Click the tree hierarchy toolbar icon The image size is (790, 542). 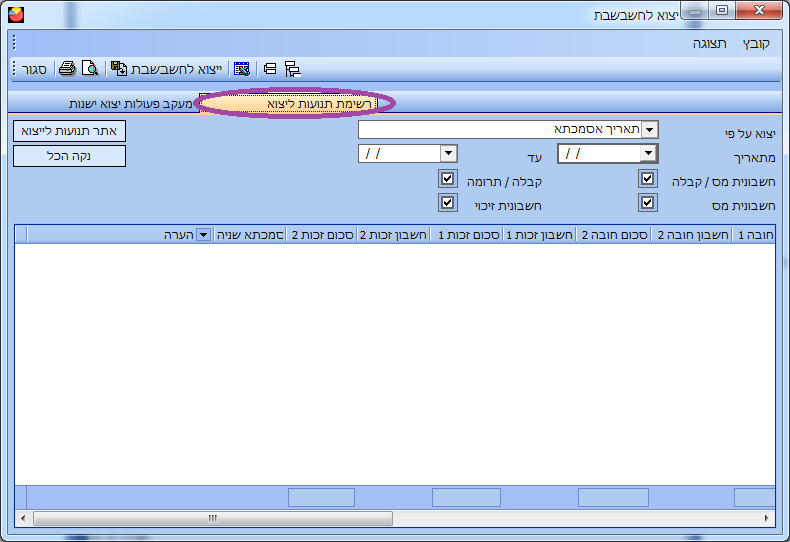coord(292,69)
